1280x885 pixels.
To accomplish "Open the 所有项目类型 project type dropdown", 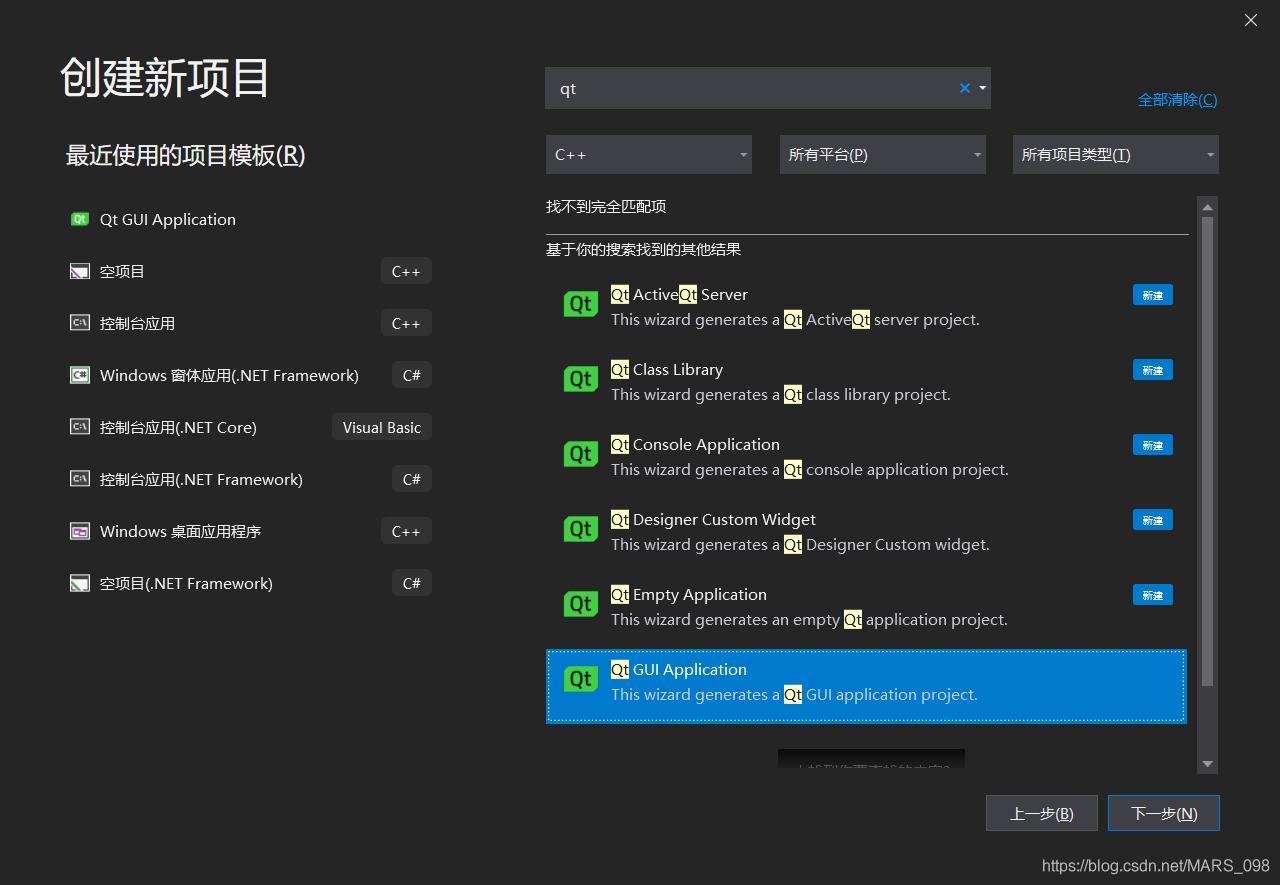I will click(x=1116, y=155).
